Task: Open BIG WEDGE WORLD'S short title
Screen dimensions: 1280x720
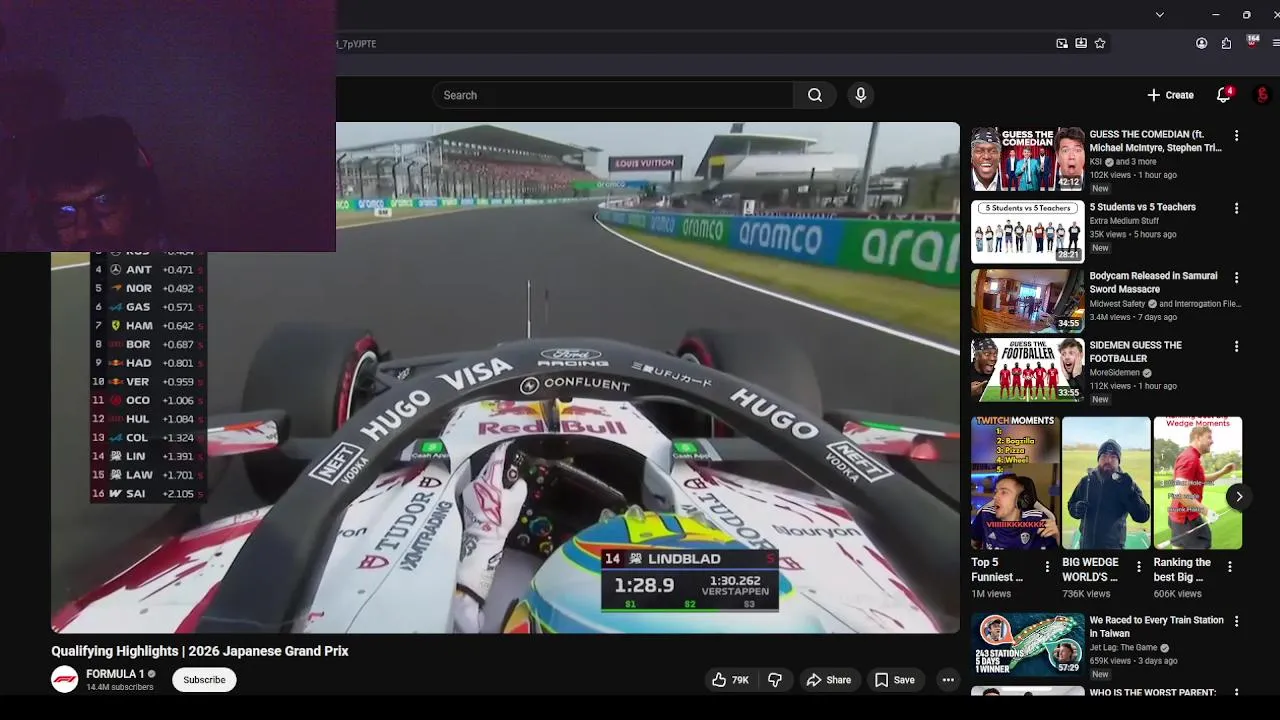Action: click(1090, 570)
